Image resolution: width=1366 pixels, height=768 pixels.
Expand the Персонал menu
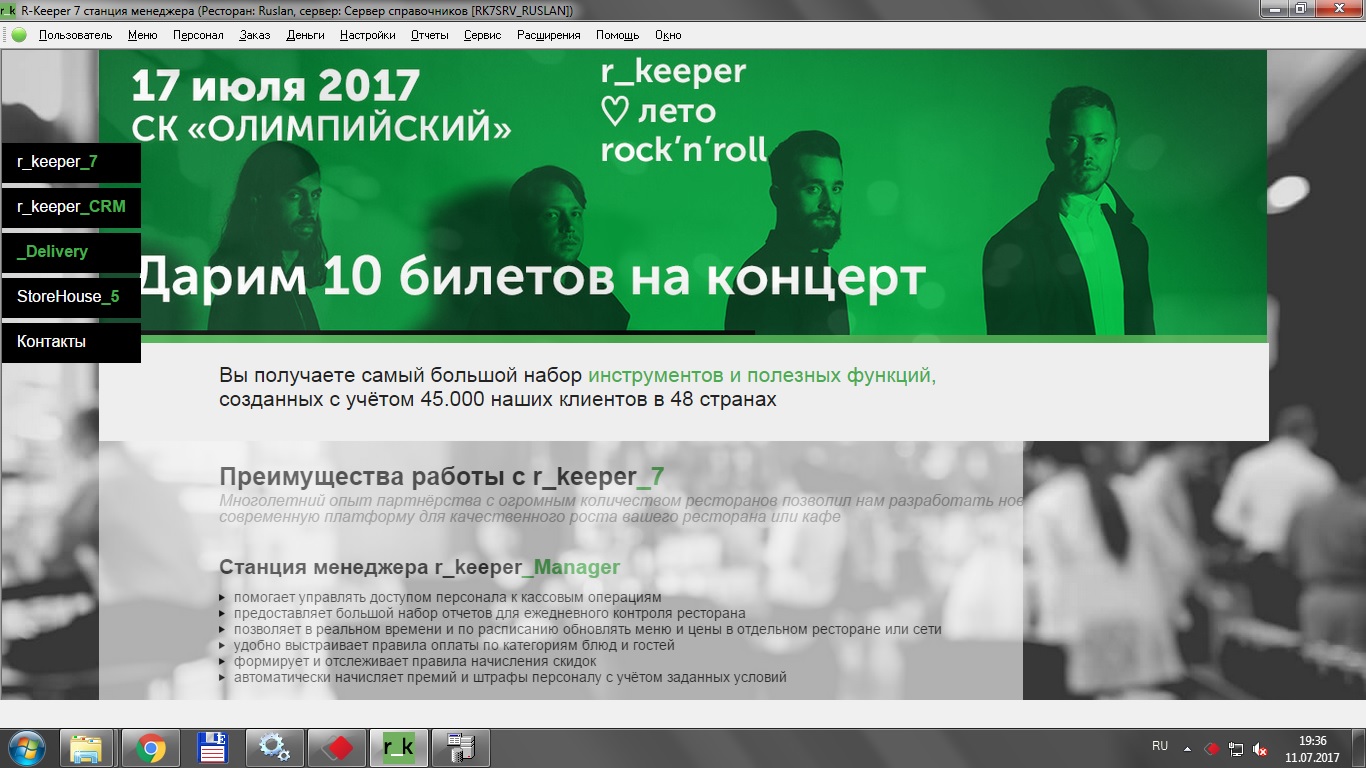click(x=198, y=35)
